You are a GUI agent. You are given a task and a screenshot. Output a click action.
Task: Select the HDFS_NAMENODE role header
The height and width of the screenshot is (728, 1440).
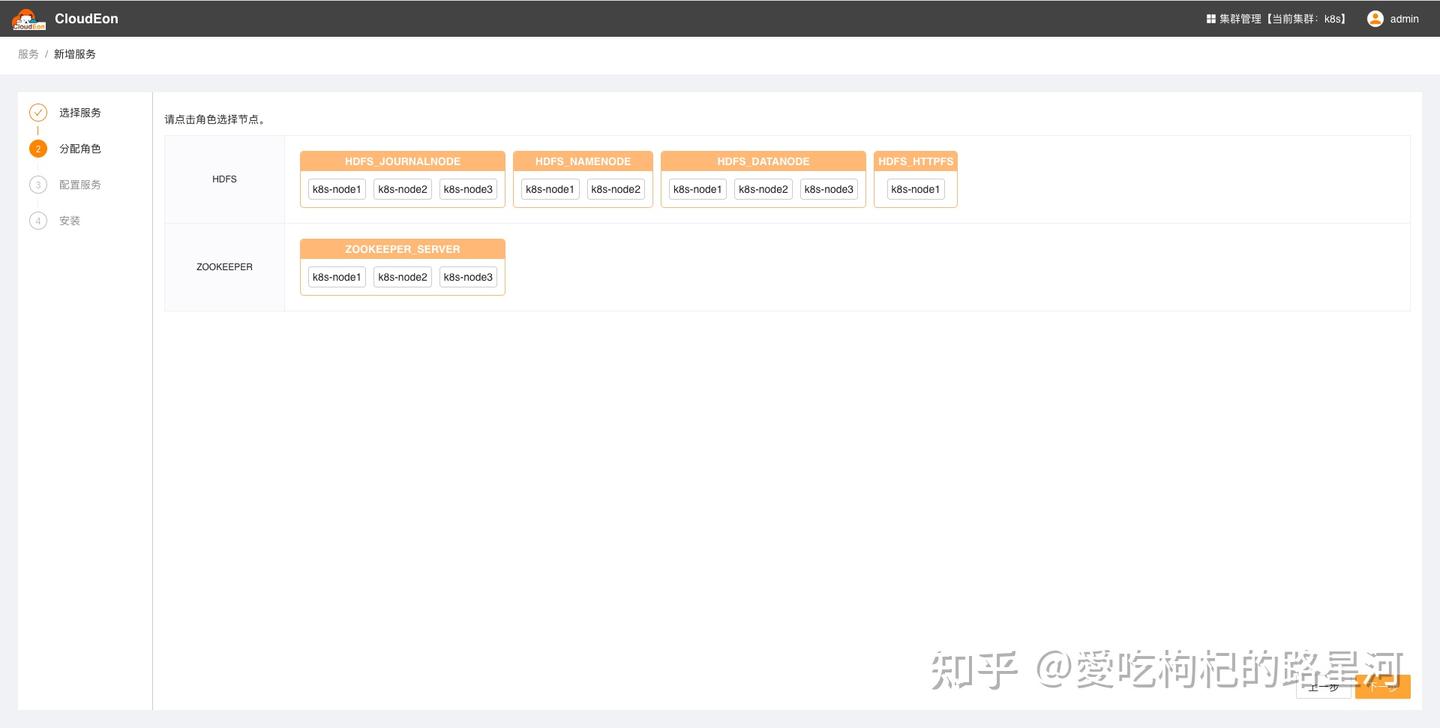pyautogui.click(x=583, y=161)
